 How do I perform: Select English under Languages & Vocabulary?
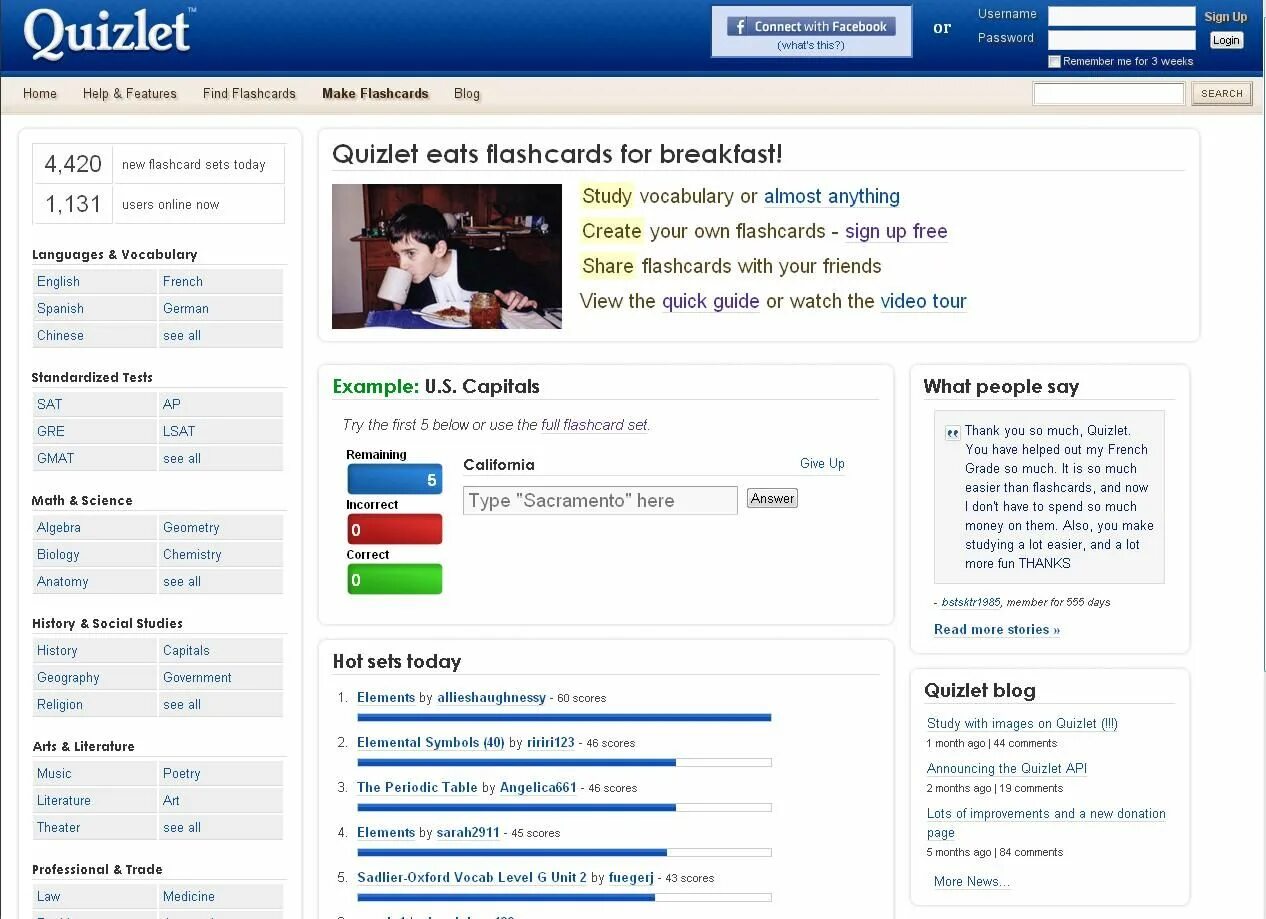(x=58, y=282)
